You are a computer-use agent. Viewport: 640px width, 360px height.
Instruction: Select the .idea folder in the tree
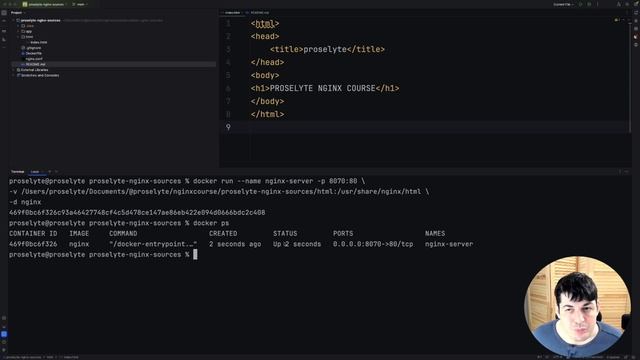(x=30, y=26)
